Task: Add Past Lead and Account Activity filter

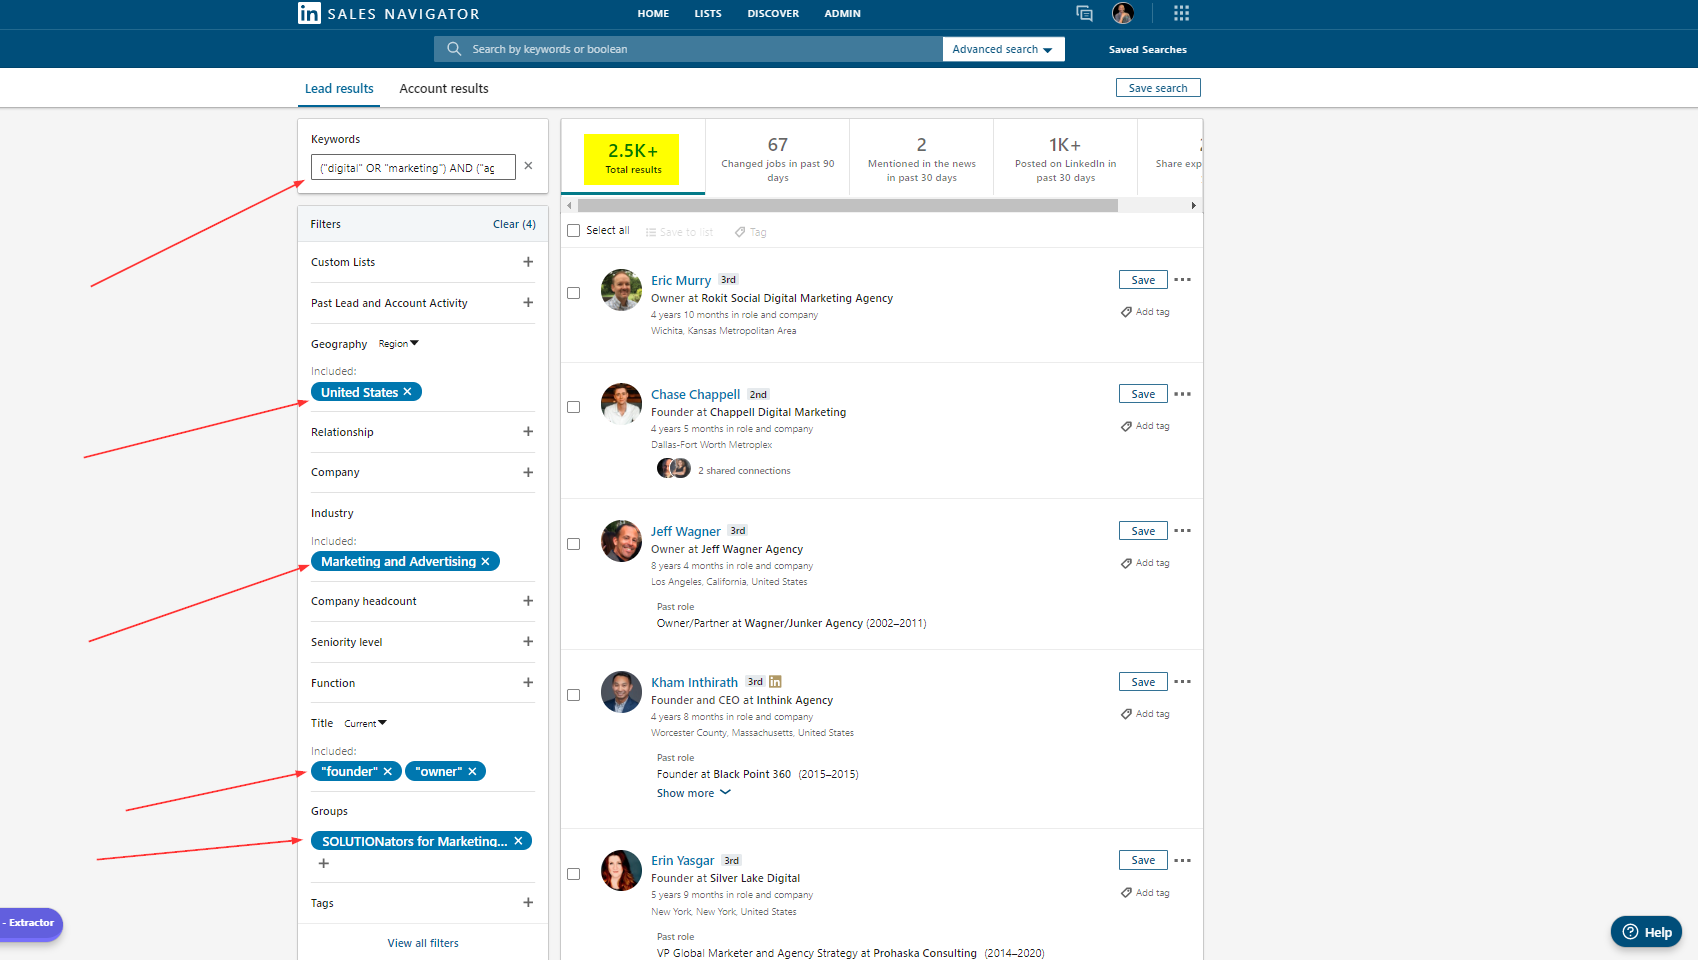Action: coord(528,303)
